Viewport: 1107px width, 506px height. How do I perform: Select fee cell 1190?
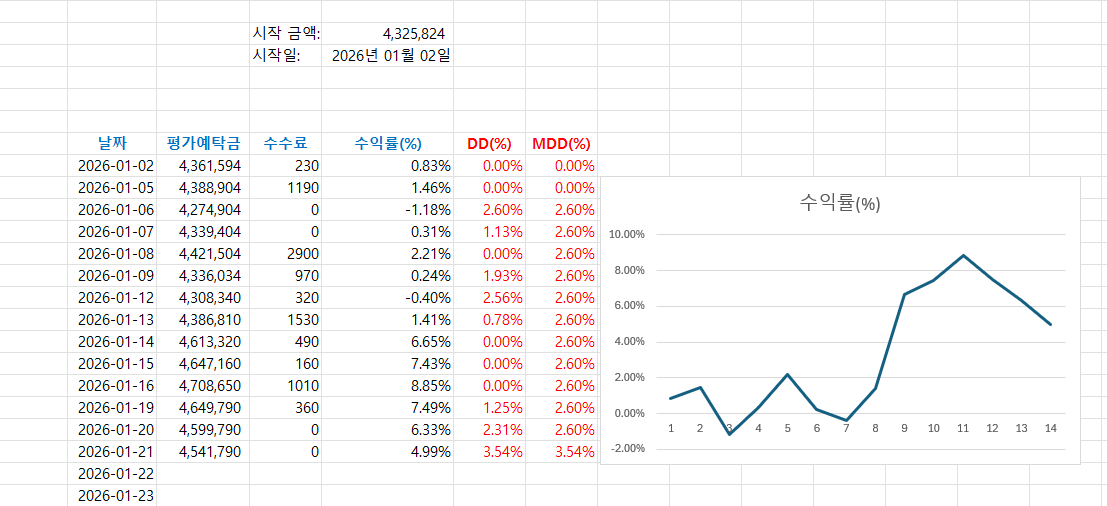click(304, 188)
